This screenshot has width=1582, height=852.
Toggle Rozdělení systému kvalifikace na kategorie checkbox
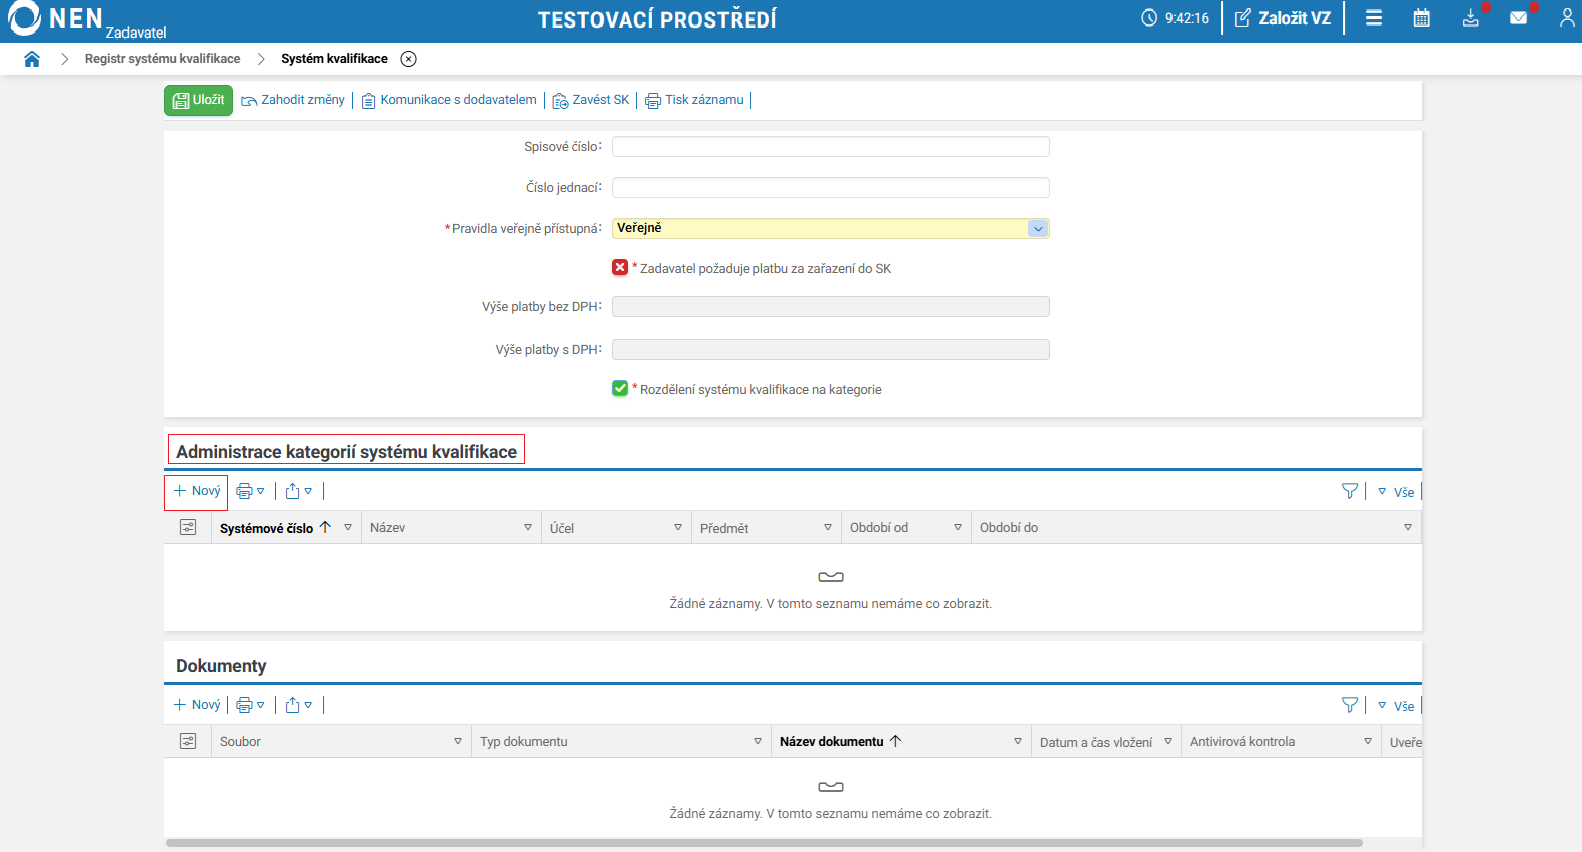pyautogui.click(x=620, y=388)
